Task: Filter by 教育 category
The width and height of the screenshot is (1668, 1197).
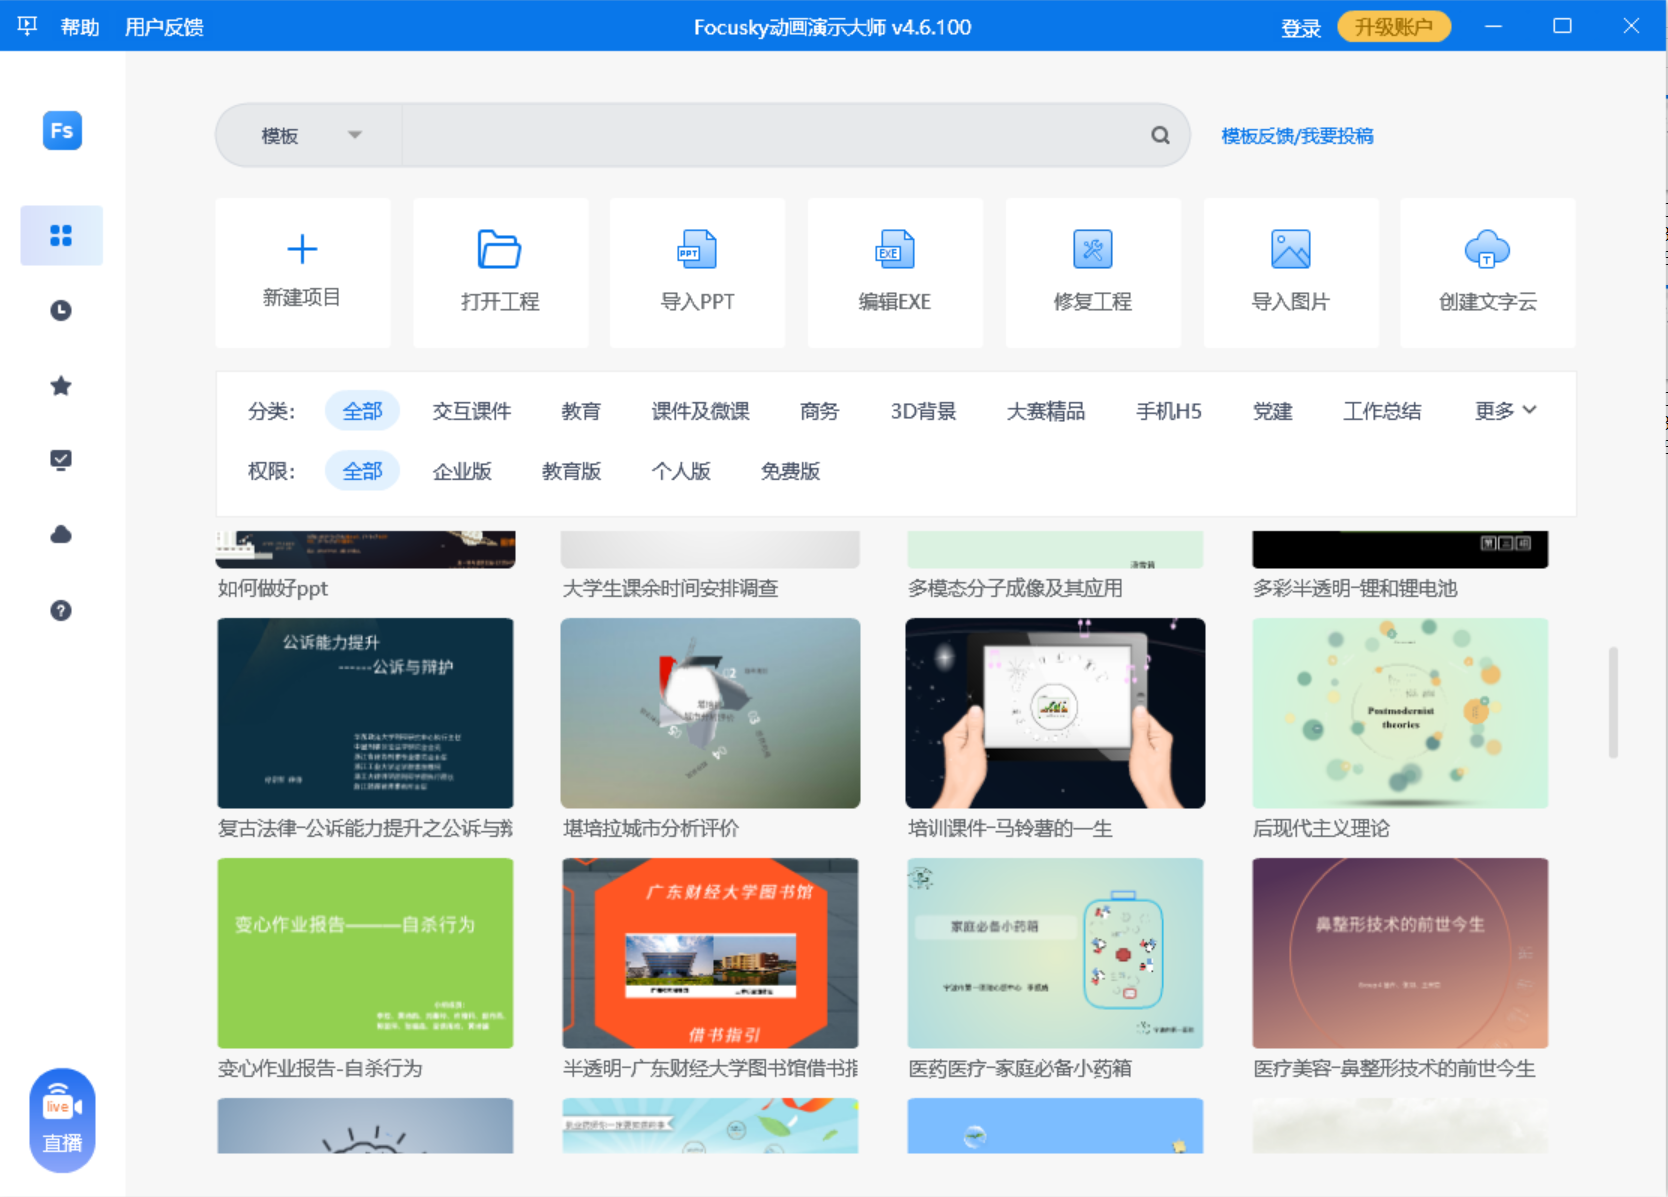Action: (581, 411)
